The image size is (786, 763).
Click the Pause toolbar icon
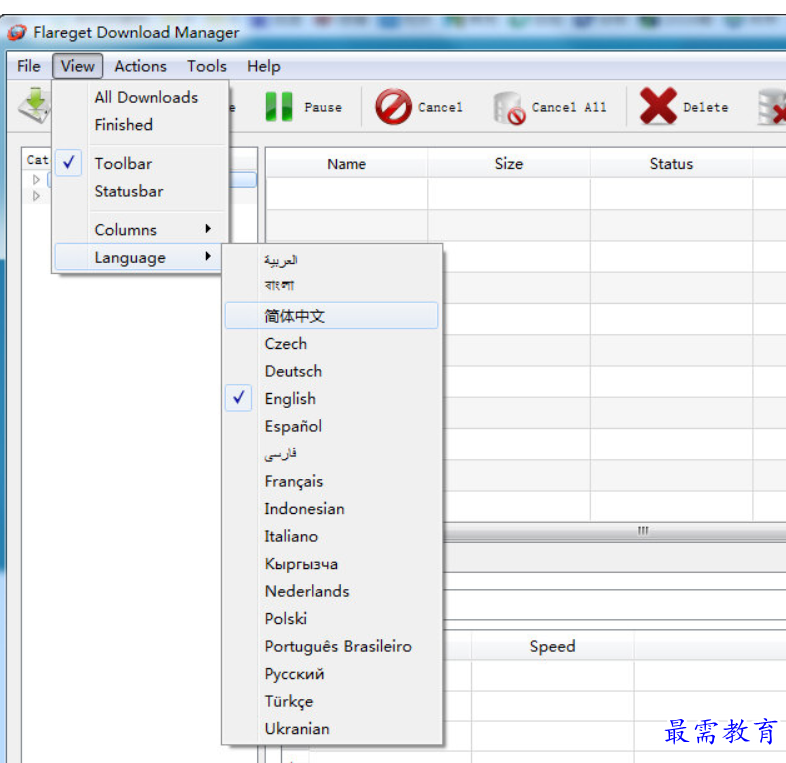[x=279, y=106]
